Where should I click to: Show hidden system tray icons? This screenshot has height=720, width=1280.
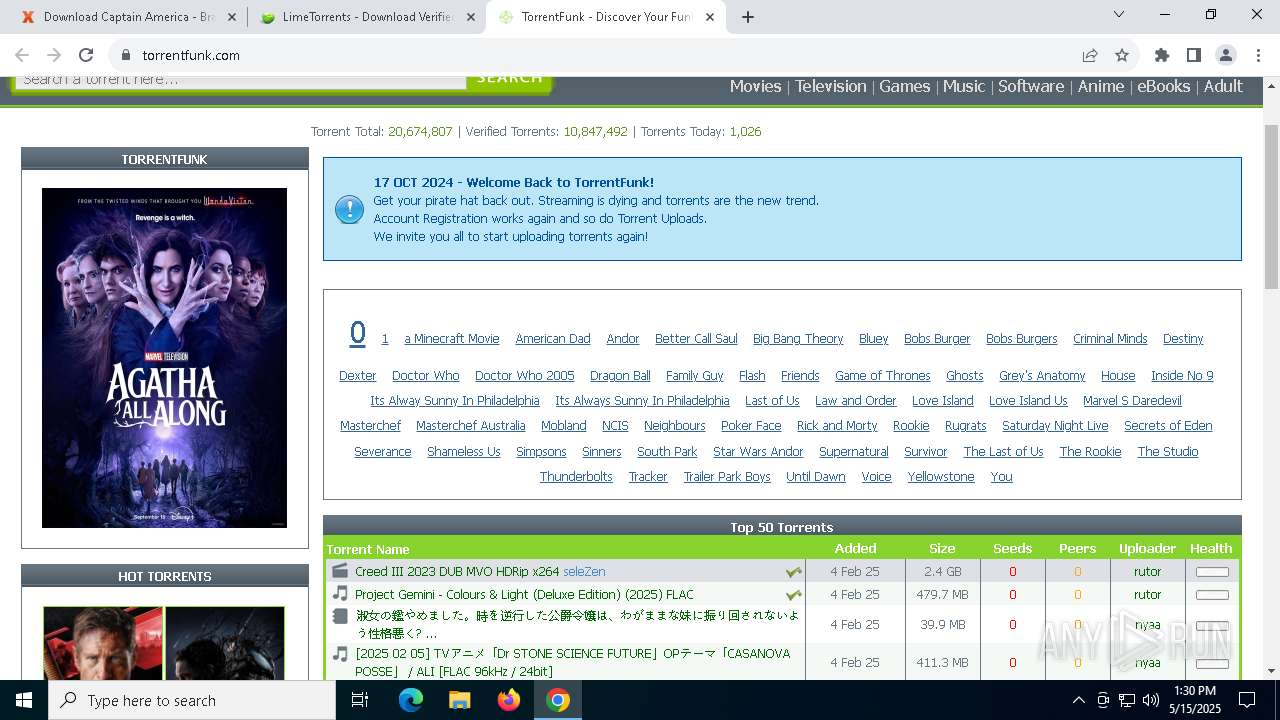(1078, 700)
